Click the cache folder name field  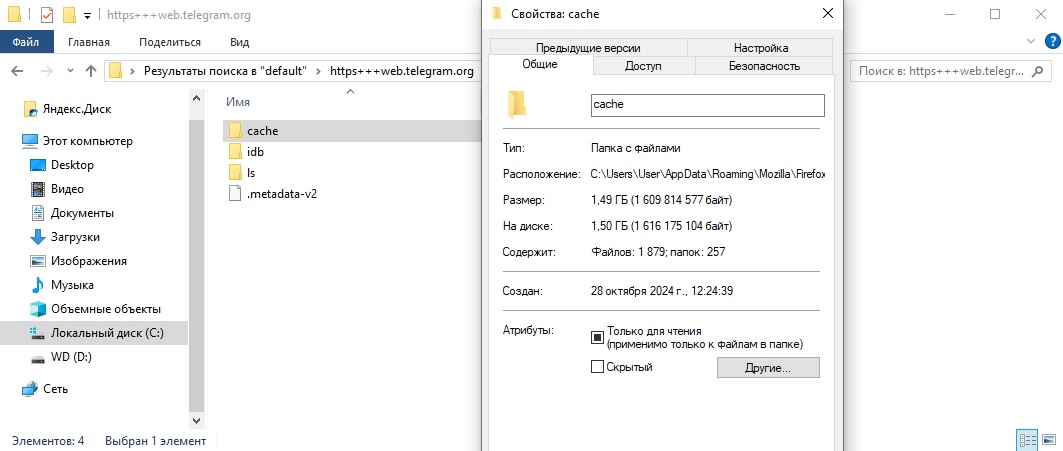(708, 105)
